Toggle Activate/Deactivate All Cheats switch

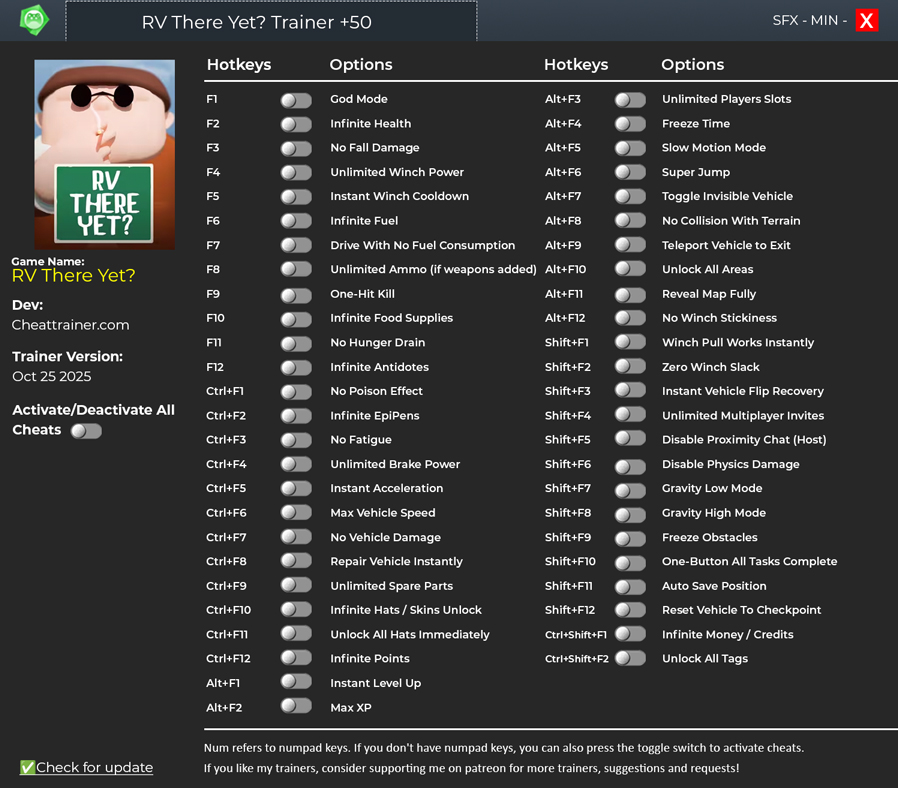[x=86, y=431]
